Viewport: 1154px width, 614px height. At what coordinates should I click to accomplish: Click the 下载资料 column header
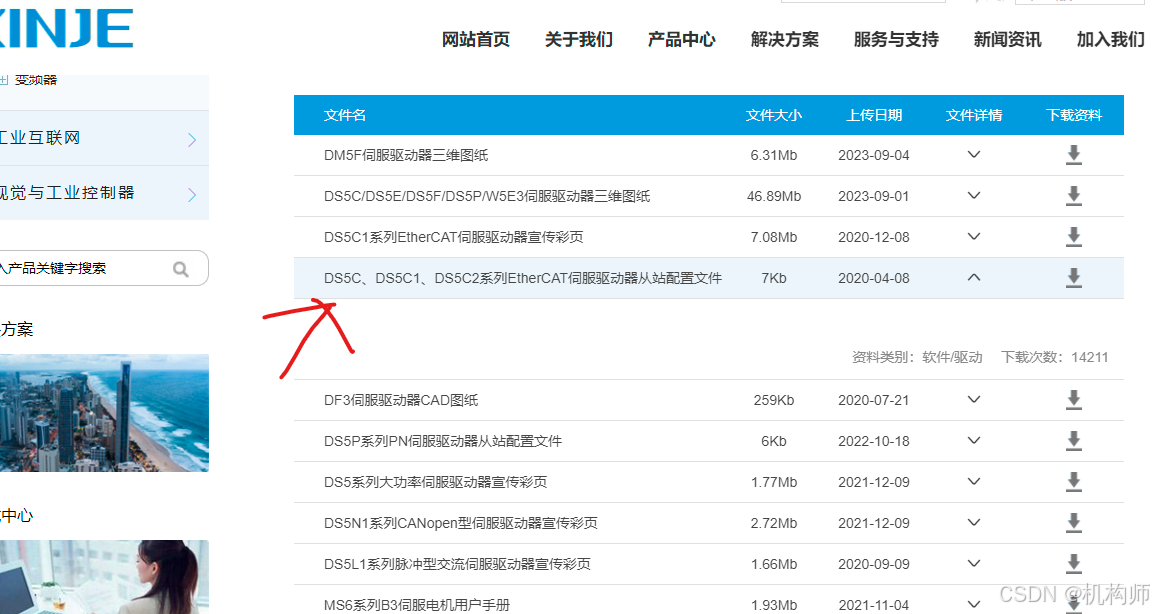[1074, 115]
